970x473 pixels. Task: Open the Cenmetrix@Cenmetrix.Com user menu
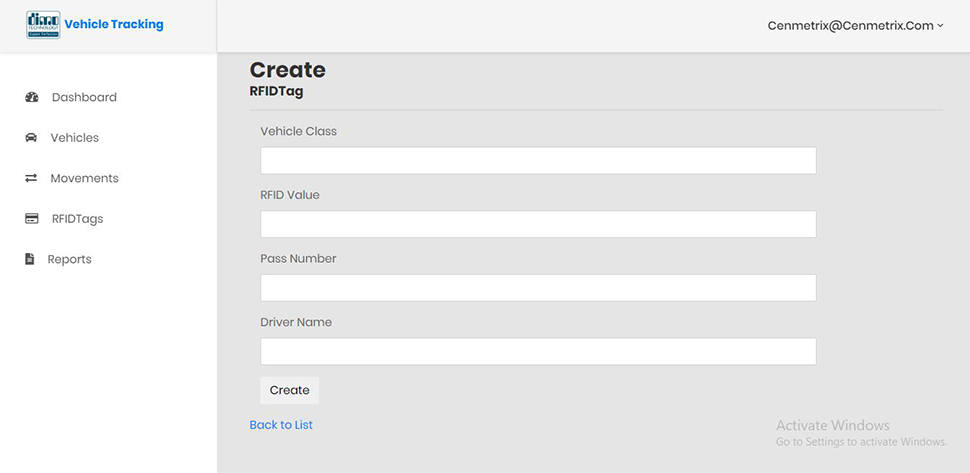[855, 26]
